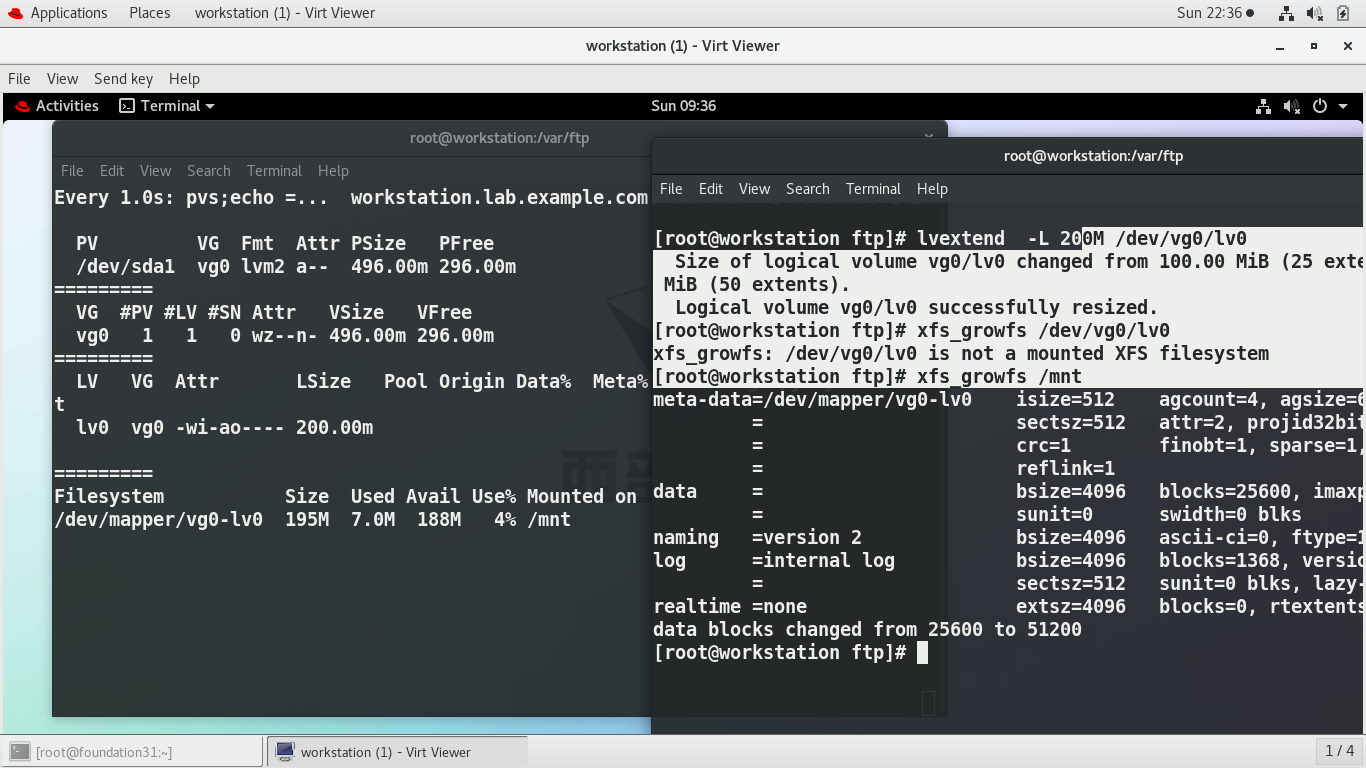Click host panel volume icon

pos(1315,13)
